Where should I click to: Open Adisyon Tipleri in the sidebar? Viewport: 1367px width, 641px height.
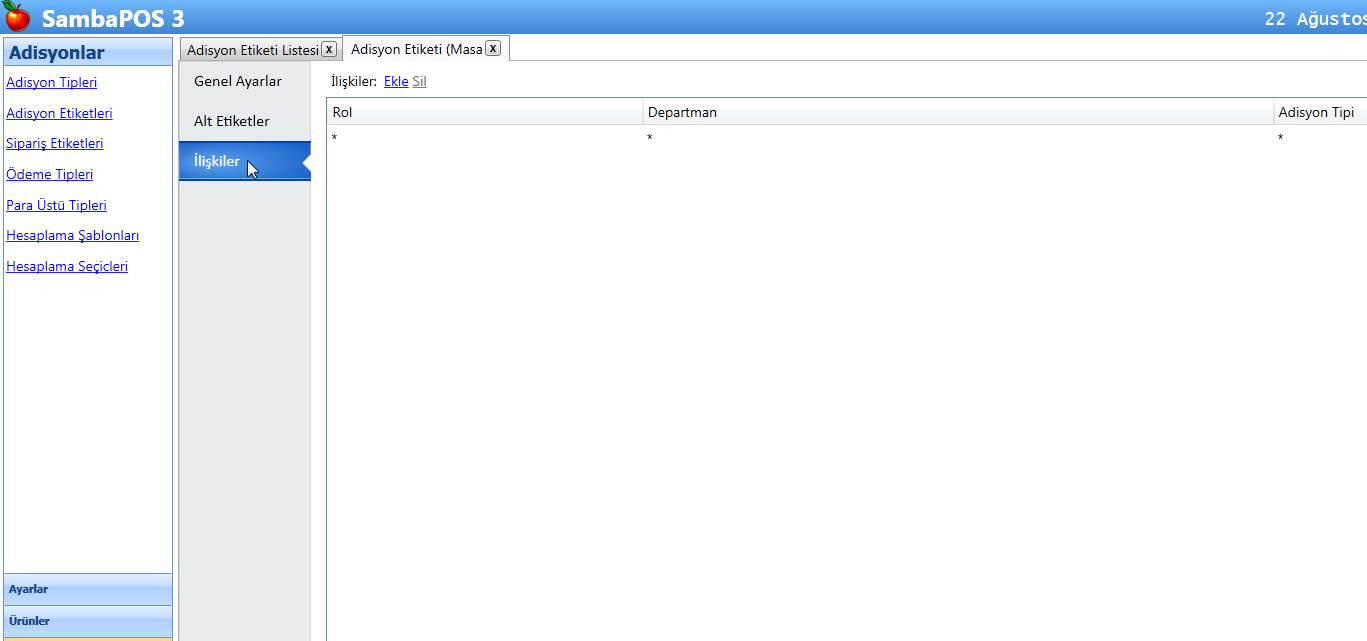pyautogui.click(x=52, y=83)
